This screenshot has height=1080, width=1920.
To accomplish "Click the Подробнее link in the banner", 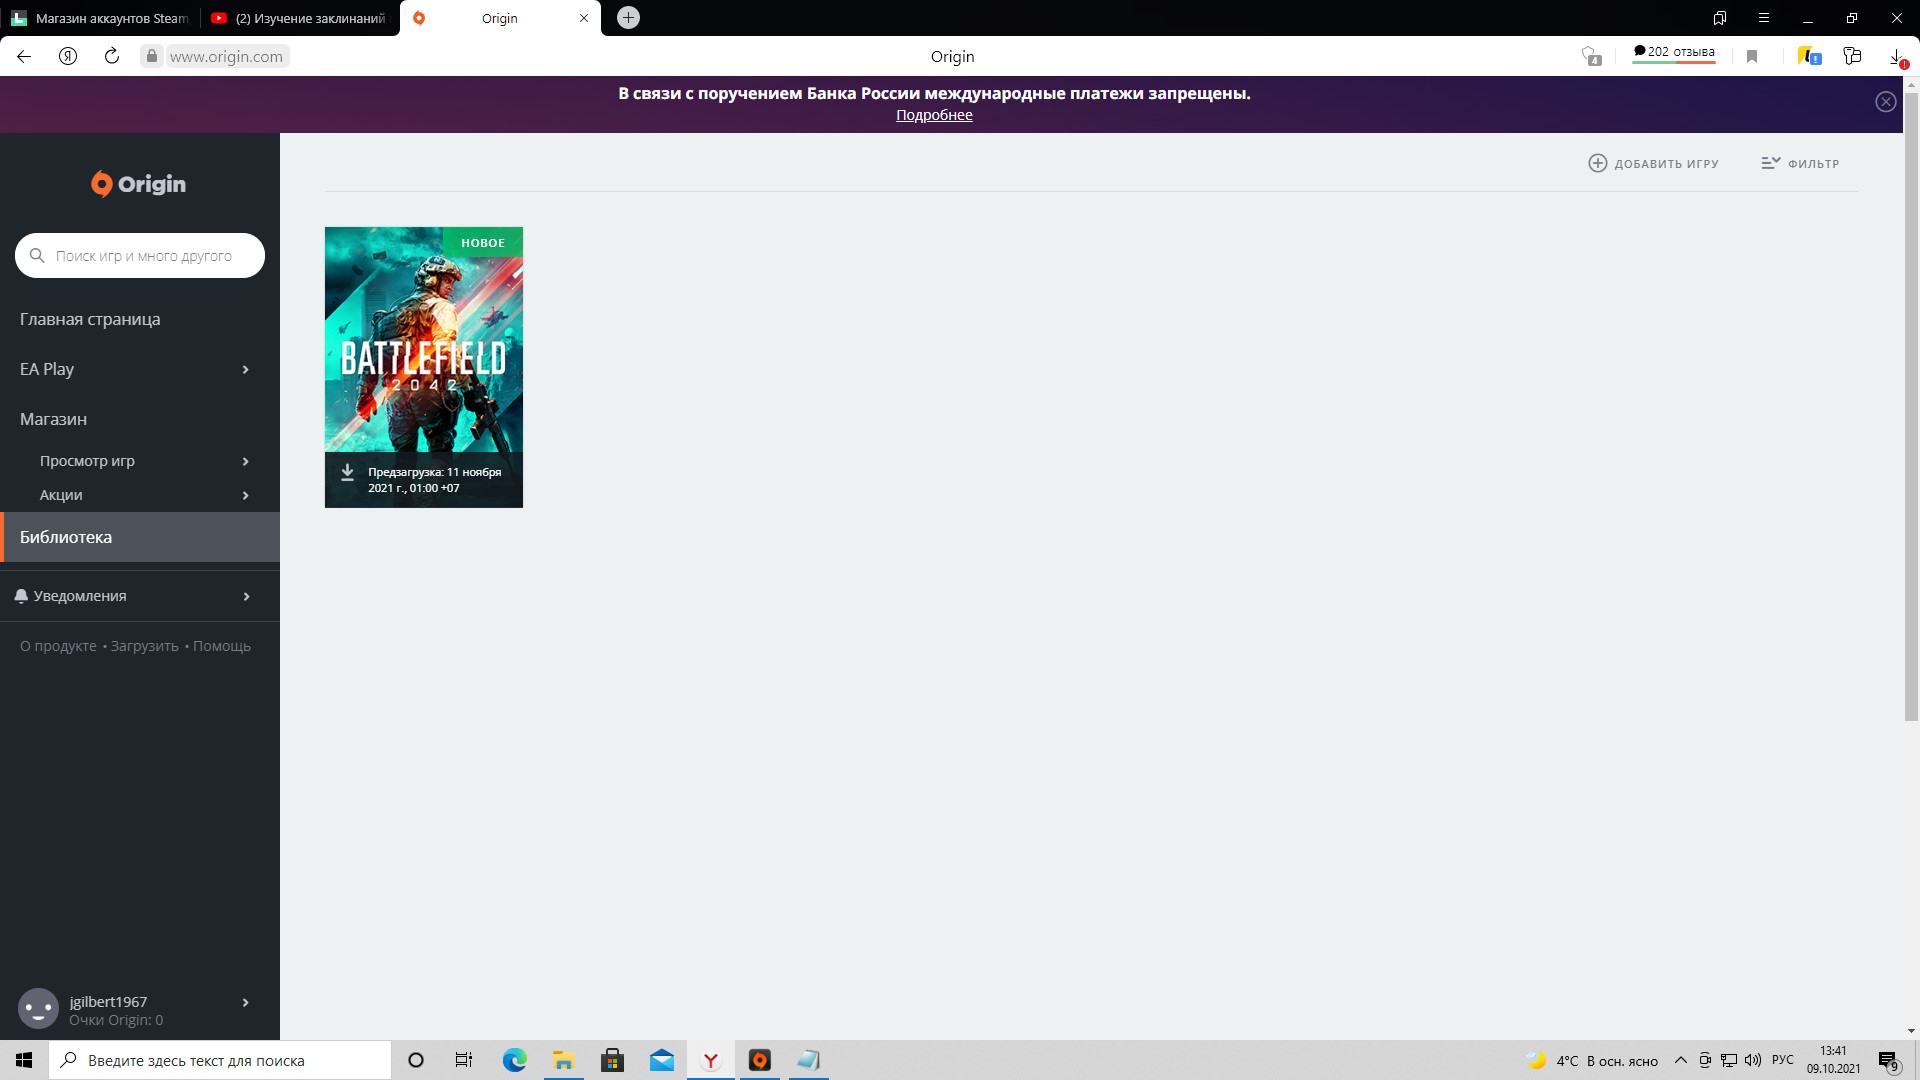I will pos(934,115).
